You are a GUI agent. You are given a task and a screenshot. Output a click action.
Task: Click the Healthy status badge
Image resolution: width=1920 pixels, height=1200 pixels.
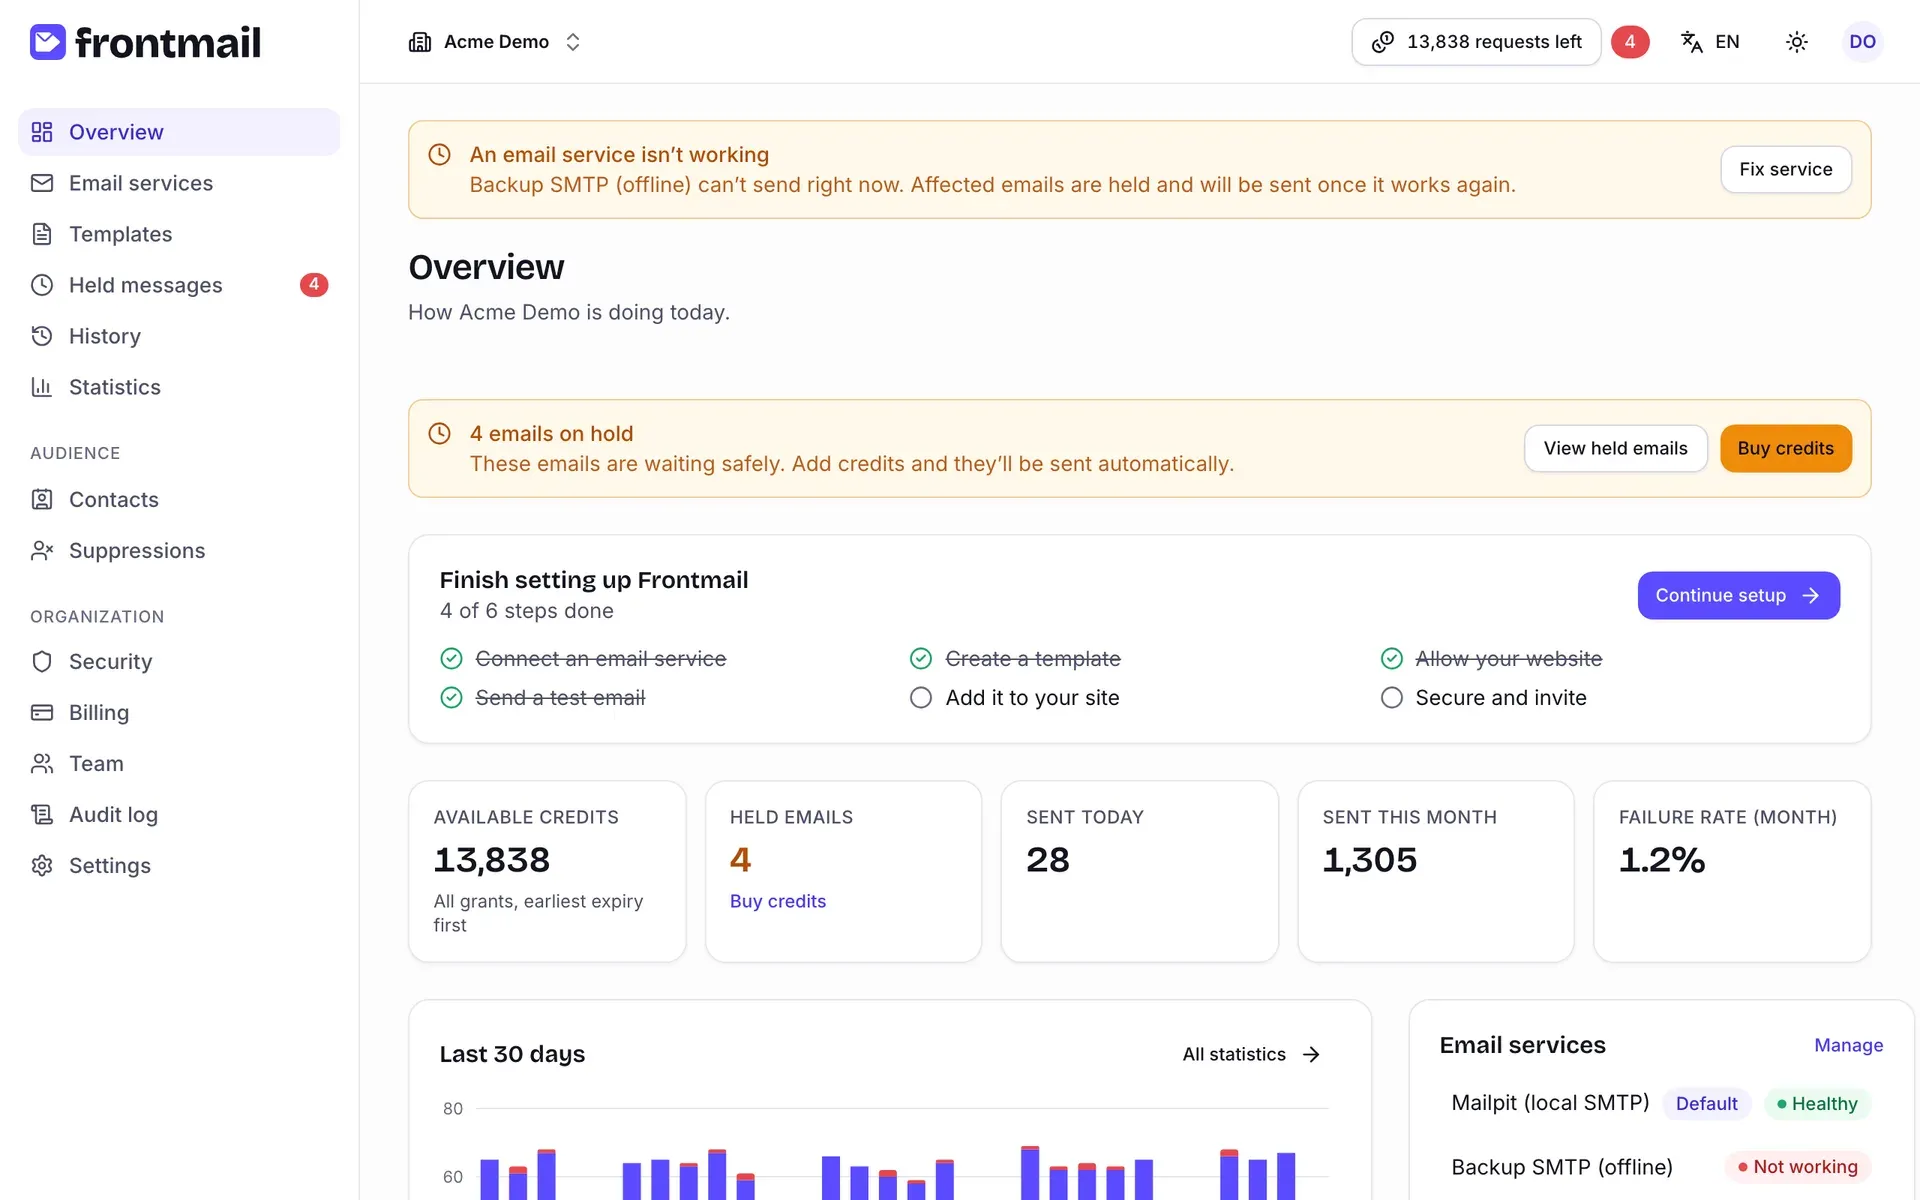click(x=1817, y=1104)
